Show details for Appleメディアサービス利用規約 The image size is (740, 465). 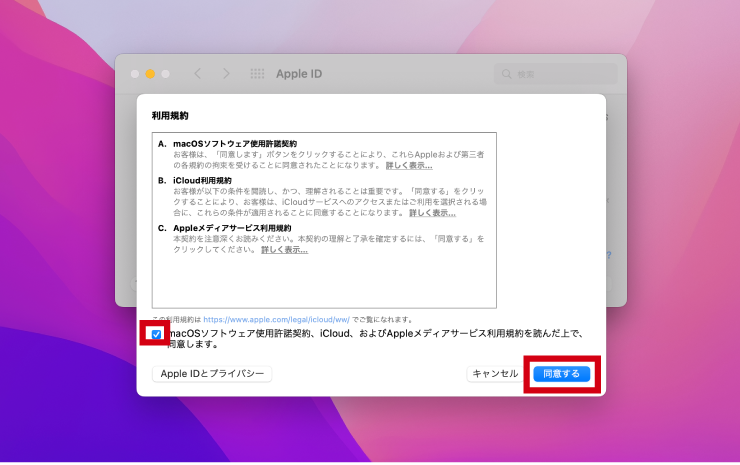tap(285, 250)
